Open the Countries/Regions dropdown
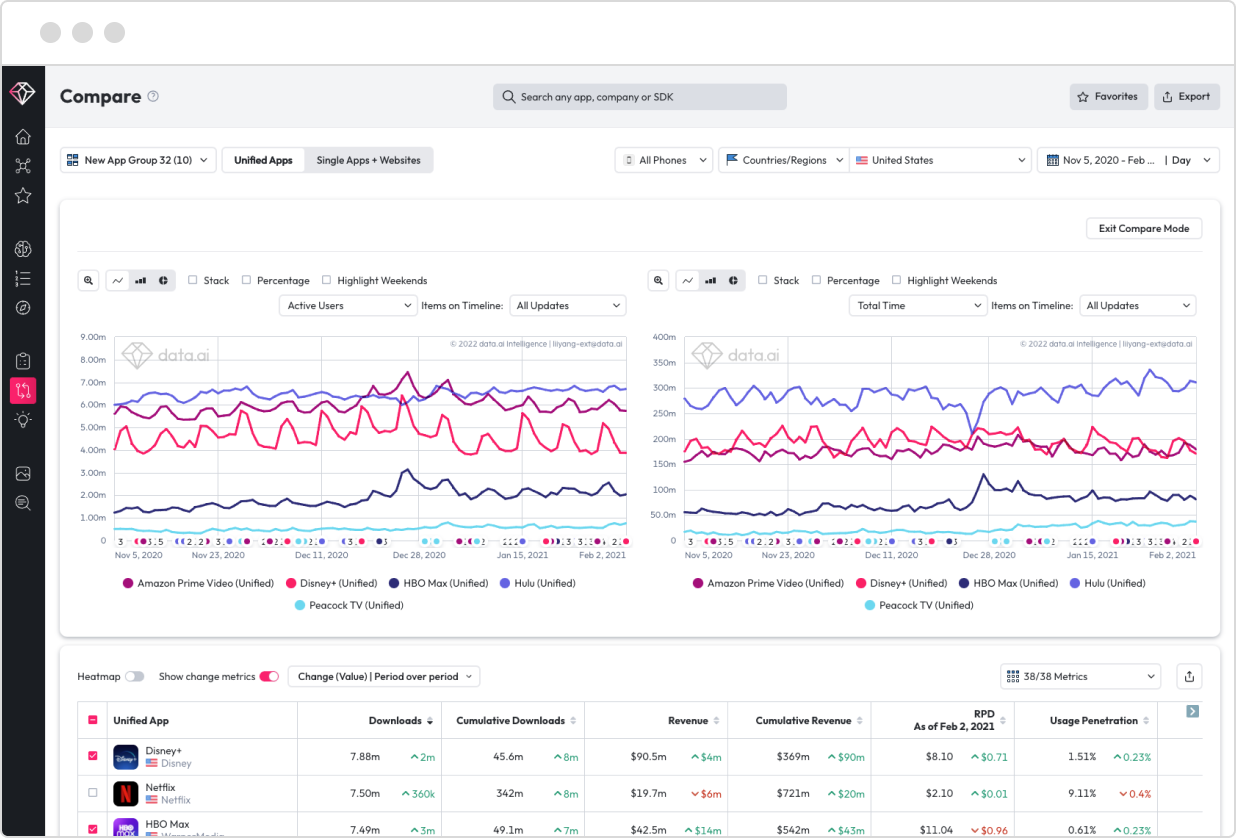 coord(784,160)
